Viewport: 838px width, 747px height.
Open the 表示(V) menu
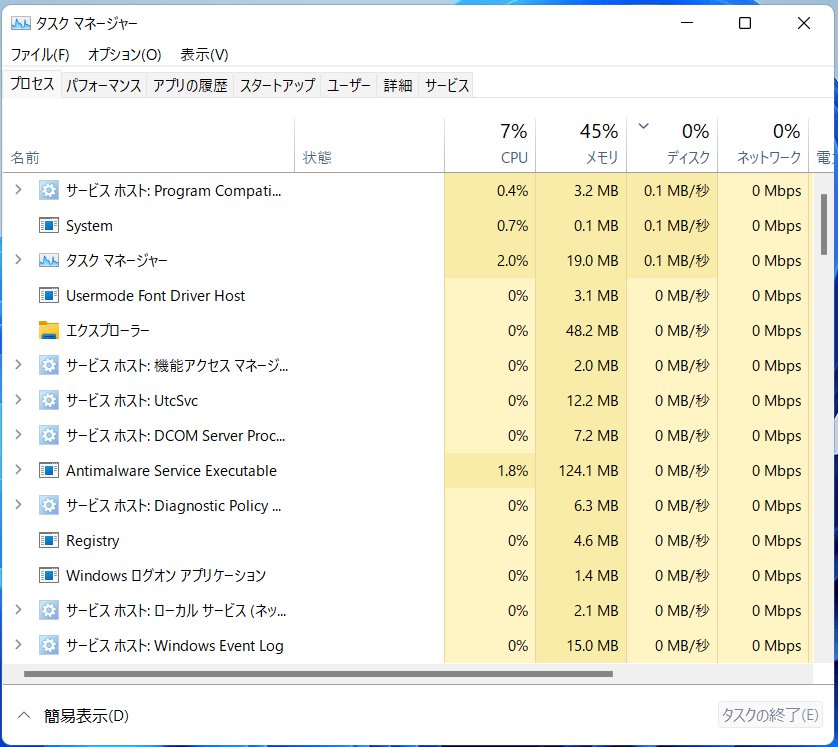pos(204,55)
